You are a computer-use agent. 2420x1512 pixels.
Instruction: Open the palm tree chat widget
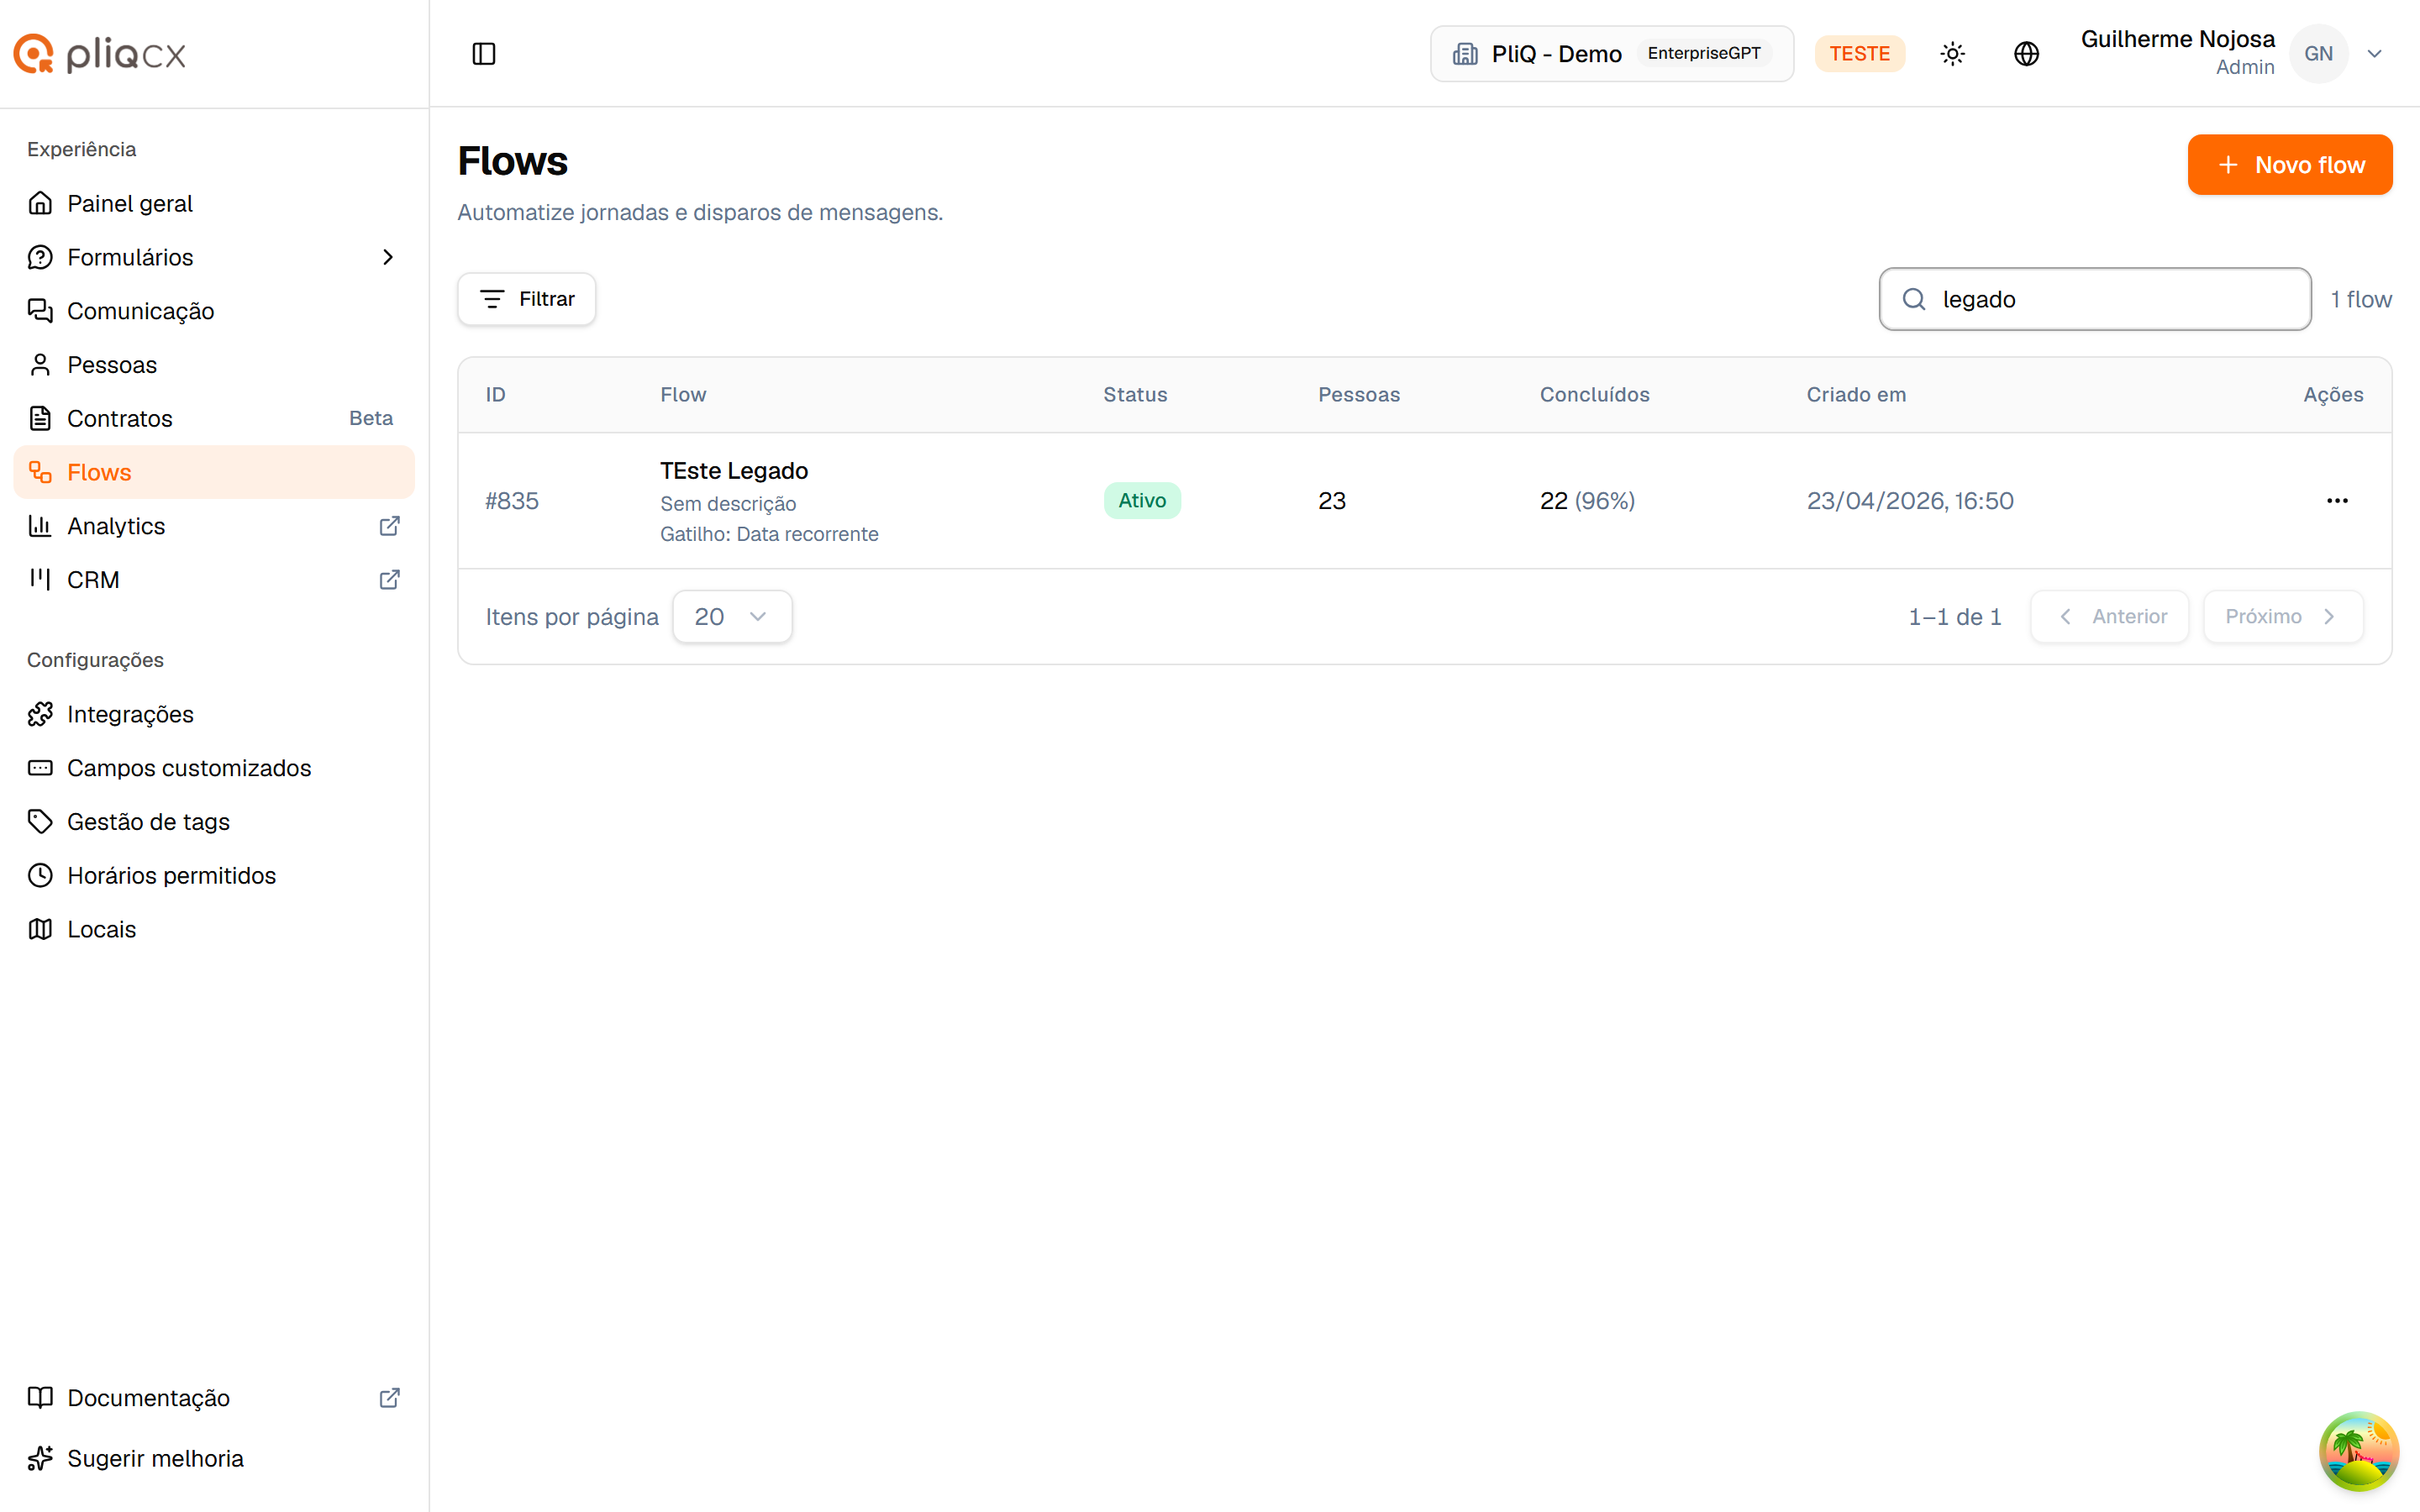coord(2358,1451)
